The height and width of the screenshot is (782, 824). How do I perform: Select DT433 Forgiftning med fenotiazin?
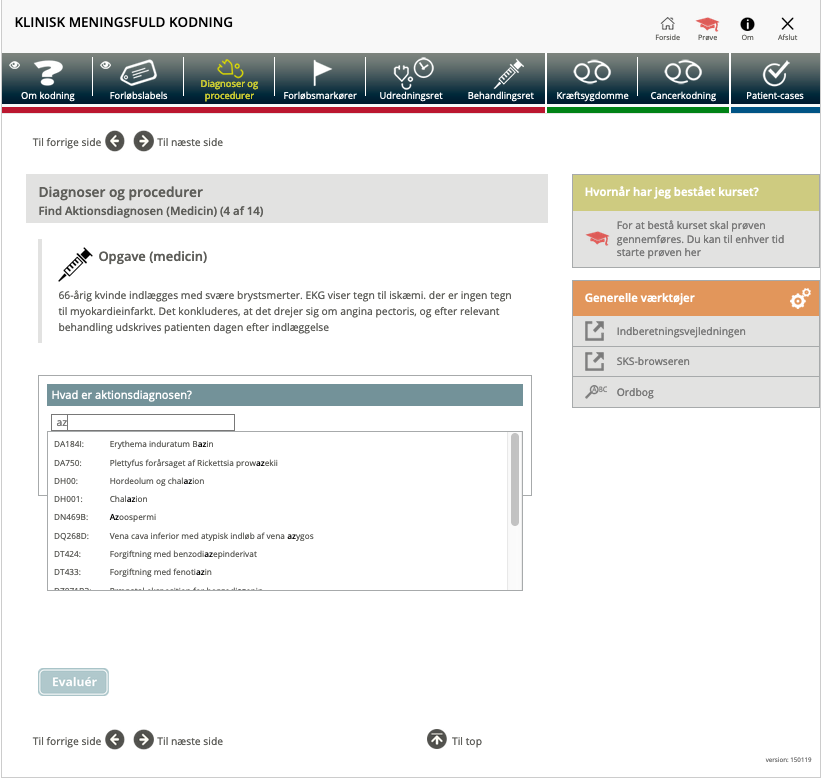point(279,572)
